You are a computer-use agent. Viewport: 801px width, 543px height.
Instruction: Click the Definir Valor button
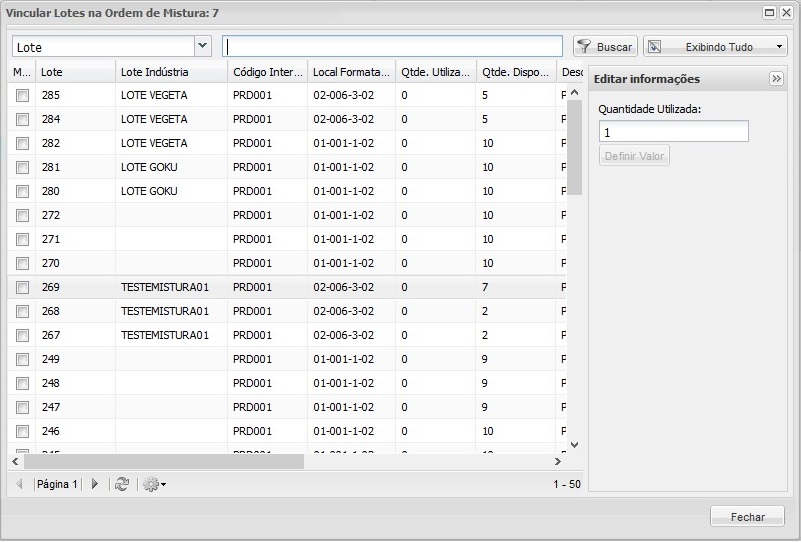[x=634, y=156]
